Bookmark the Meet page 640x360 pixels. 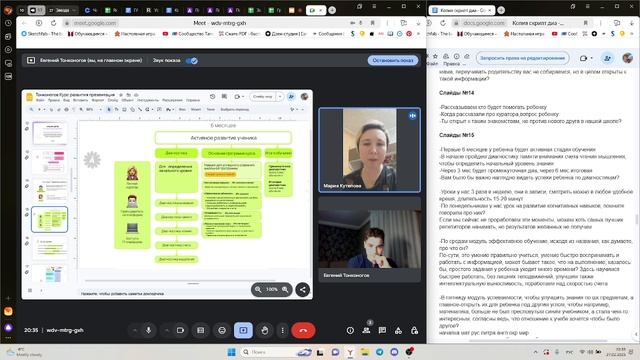point(373,23)
